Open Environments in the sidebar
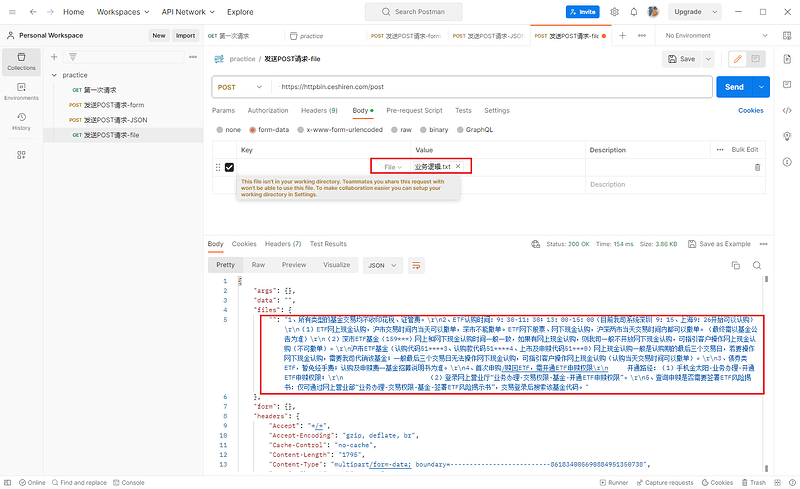Image resolution: width=800 pixels, height=489 pixels. pos(21,92)
